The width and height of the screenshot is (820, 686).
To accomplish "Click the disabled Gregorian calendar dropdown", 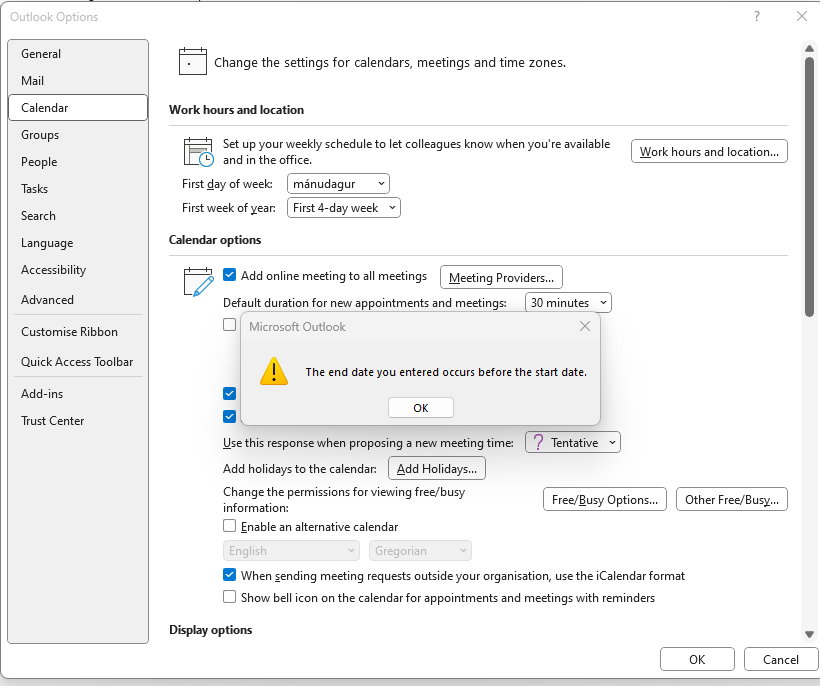I will tap(420, 551).
